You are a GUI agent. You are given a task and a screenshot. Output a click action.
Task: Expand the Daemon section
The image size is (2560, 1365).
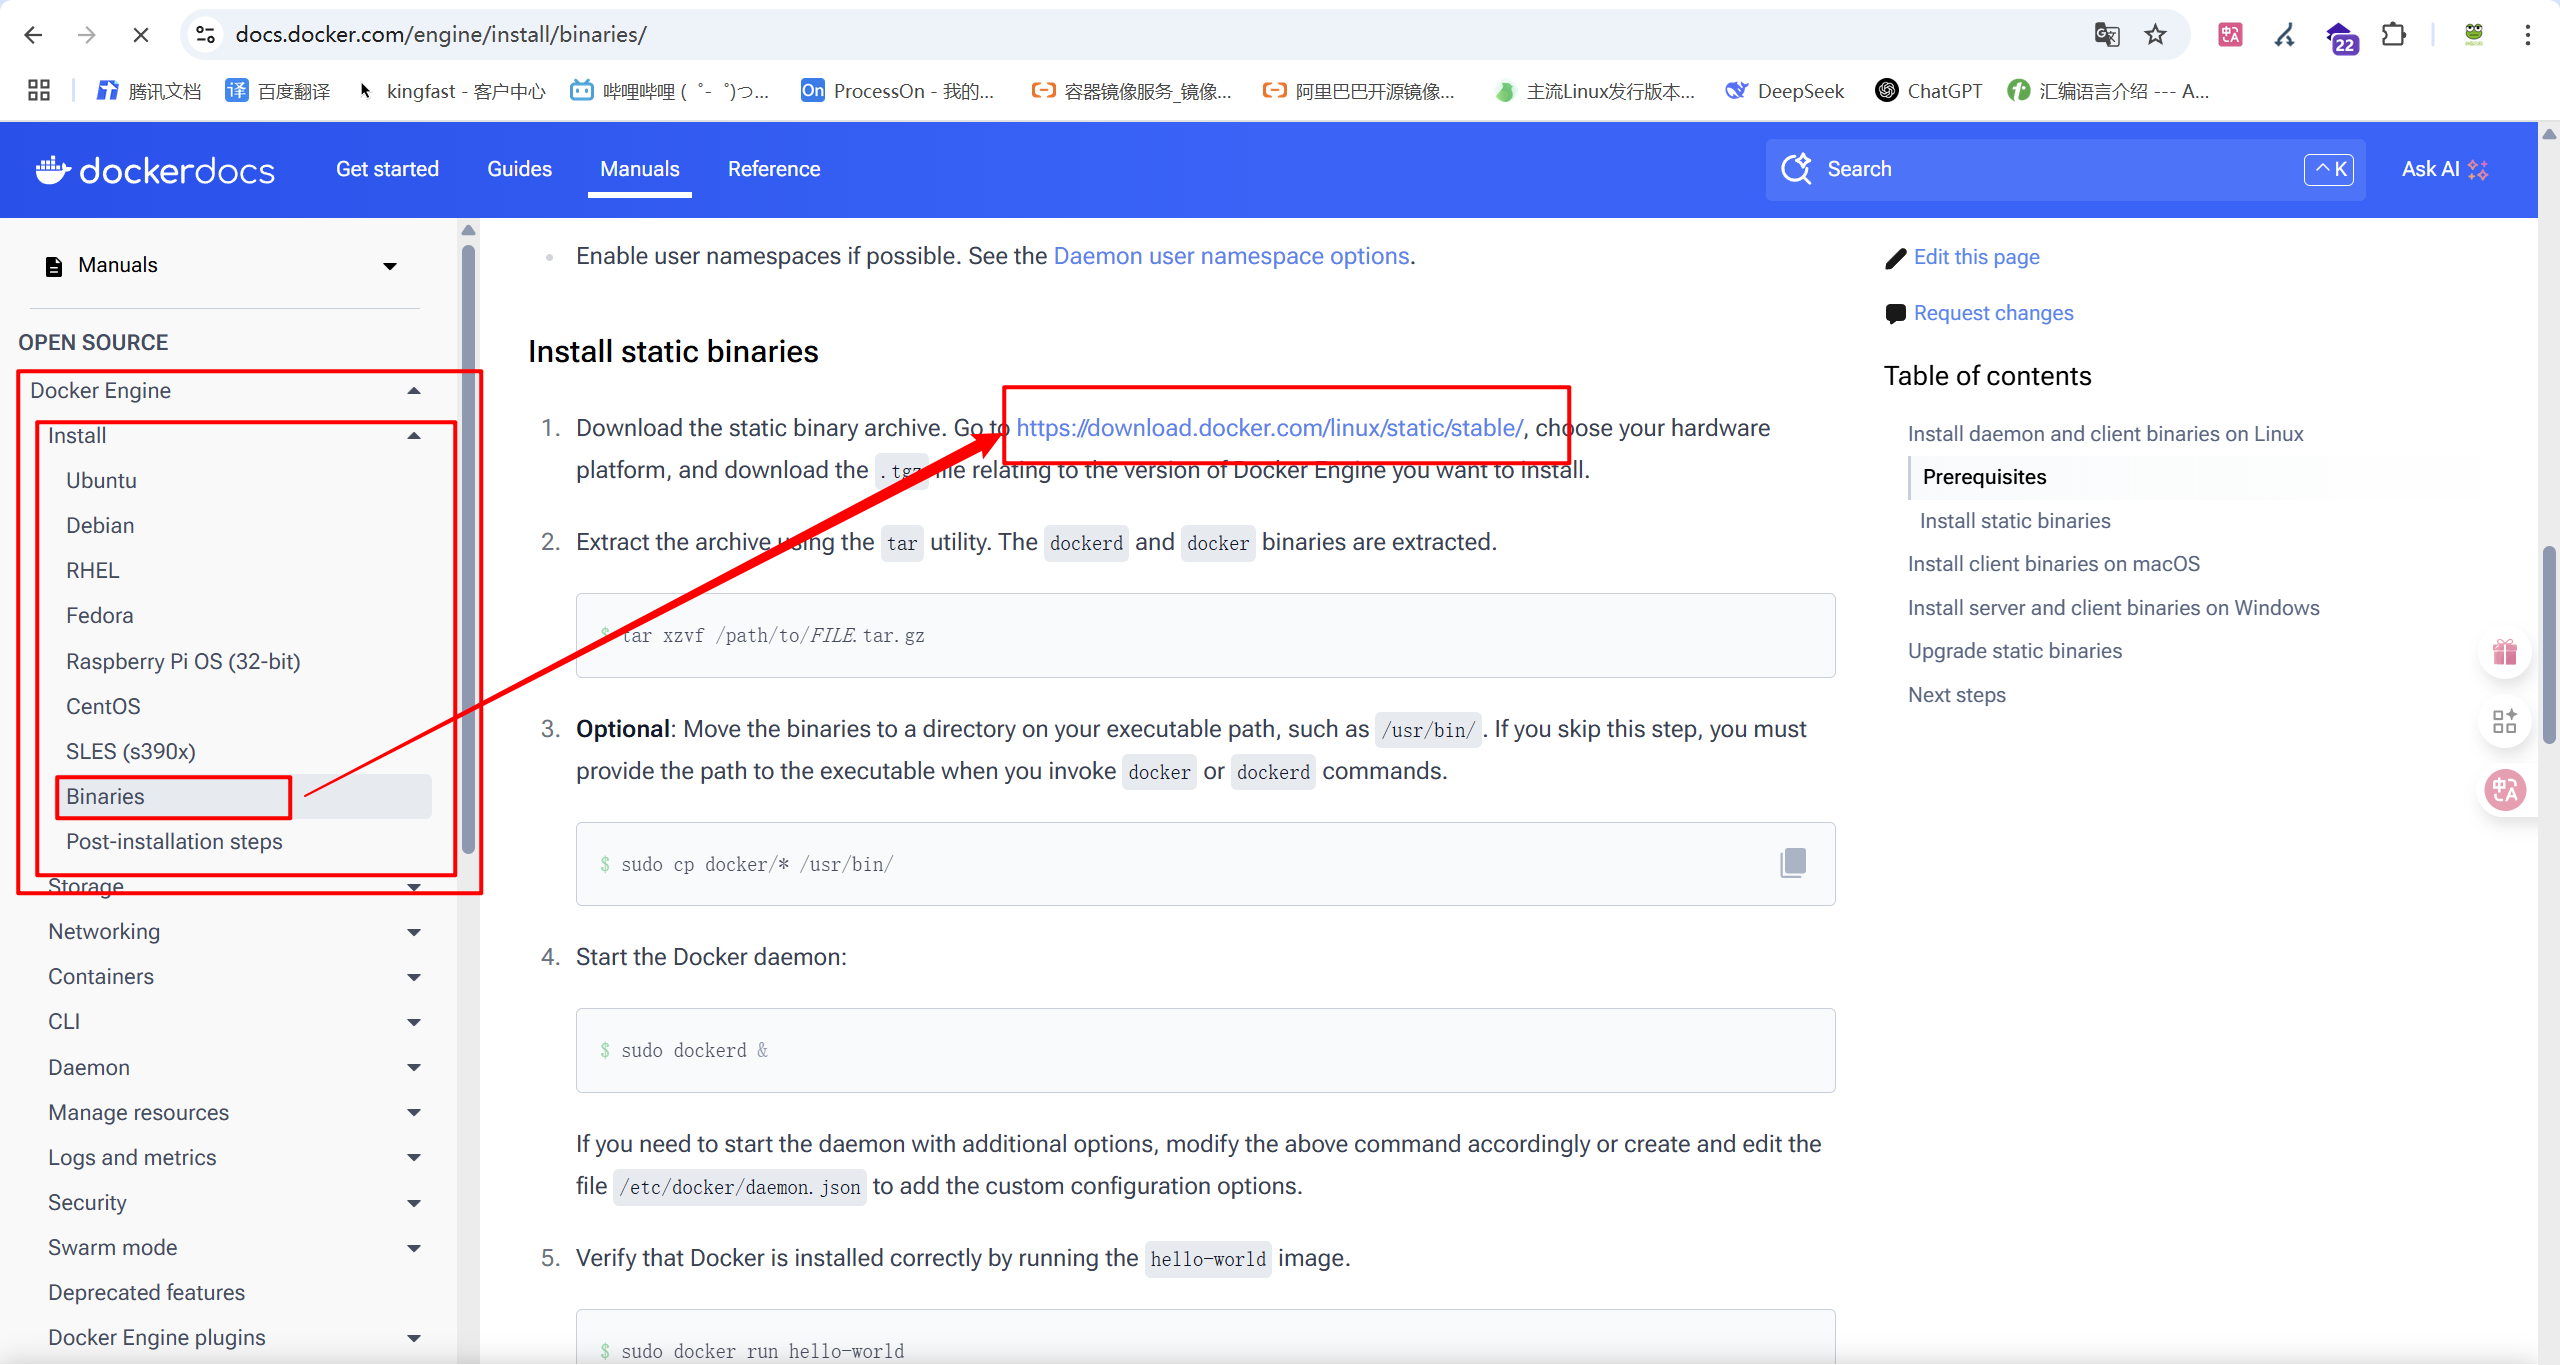414,1067
